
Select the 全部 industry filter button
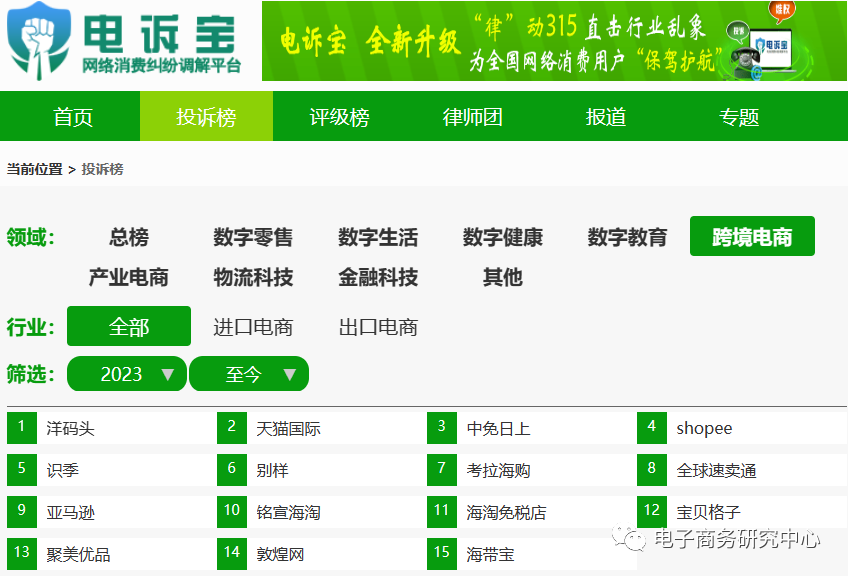coord(127,326)
